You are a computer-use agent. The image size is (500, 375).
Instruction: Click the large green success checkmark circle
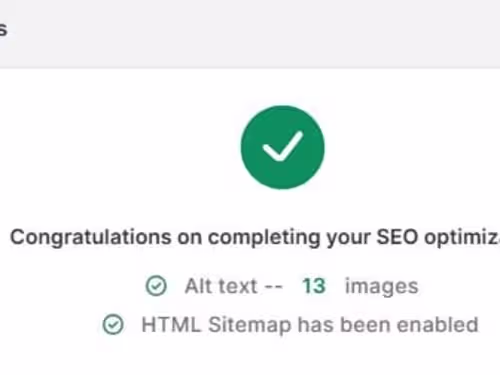(x=283, y=147)
